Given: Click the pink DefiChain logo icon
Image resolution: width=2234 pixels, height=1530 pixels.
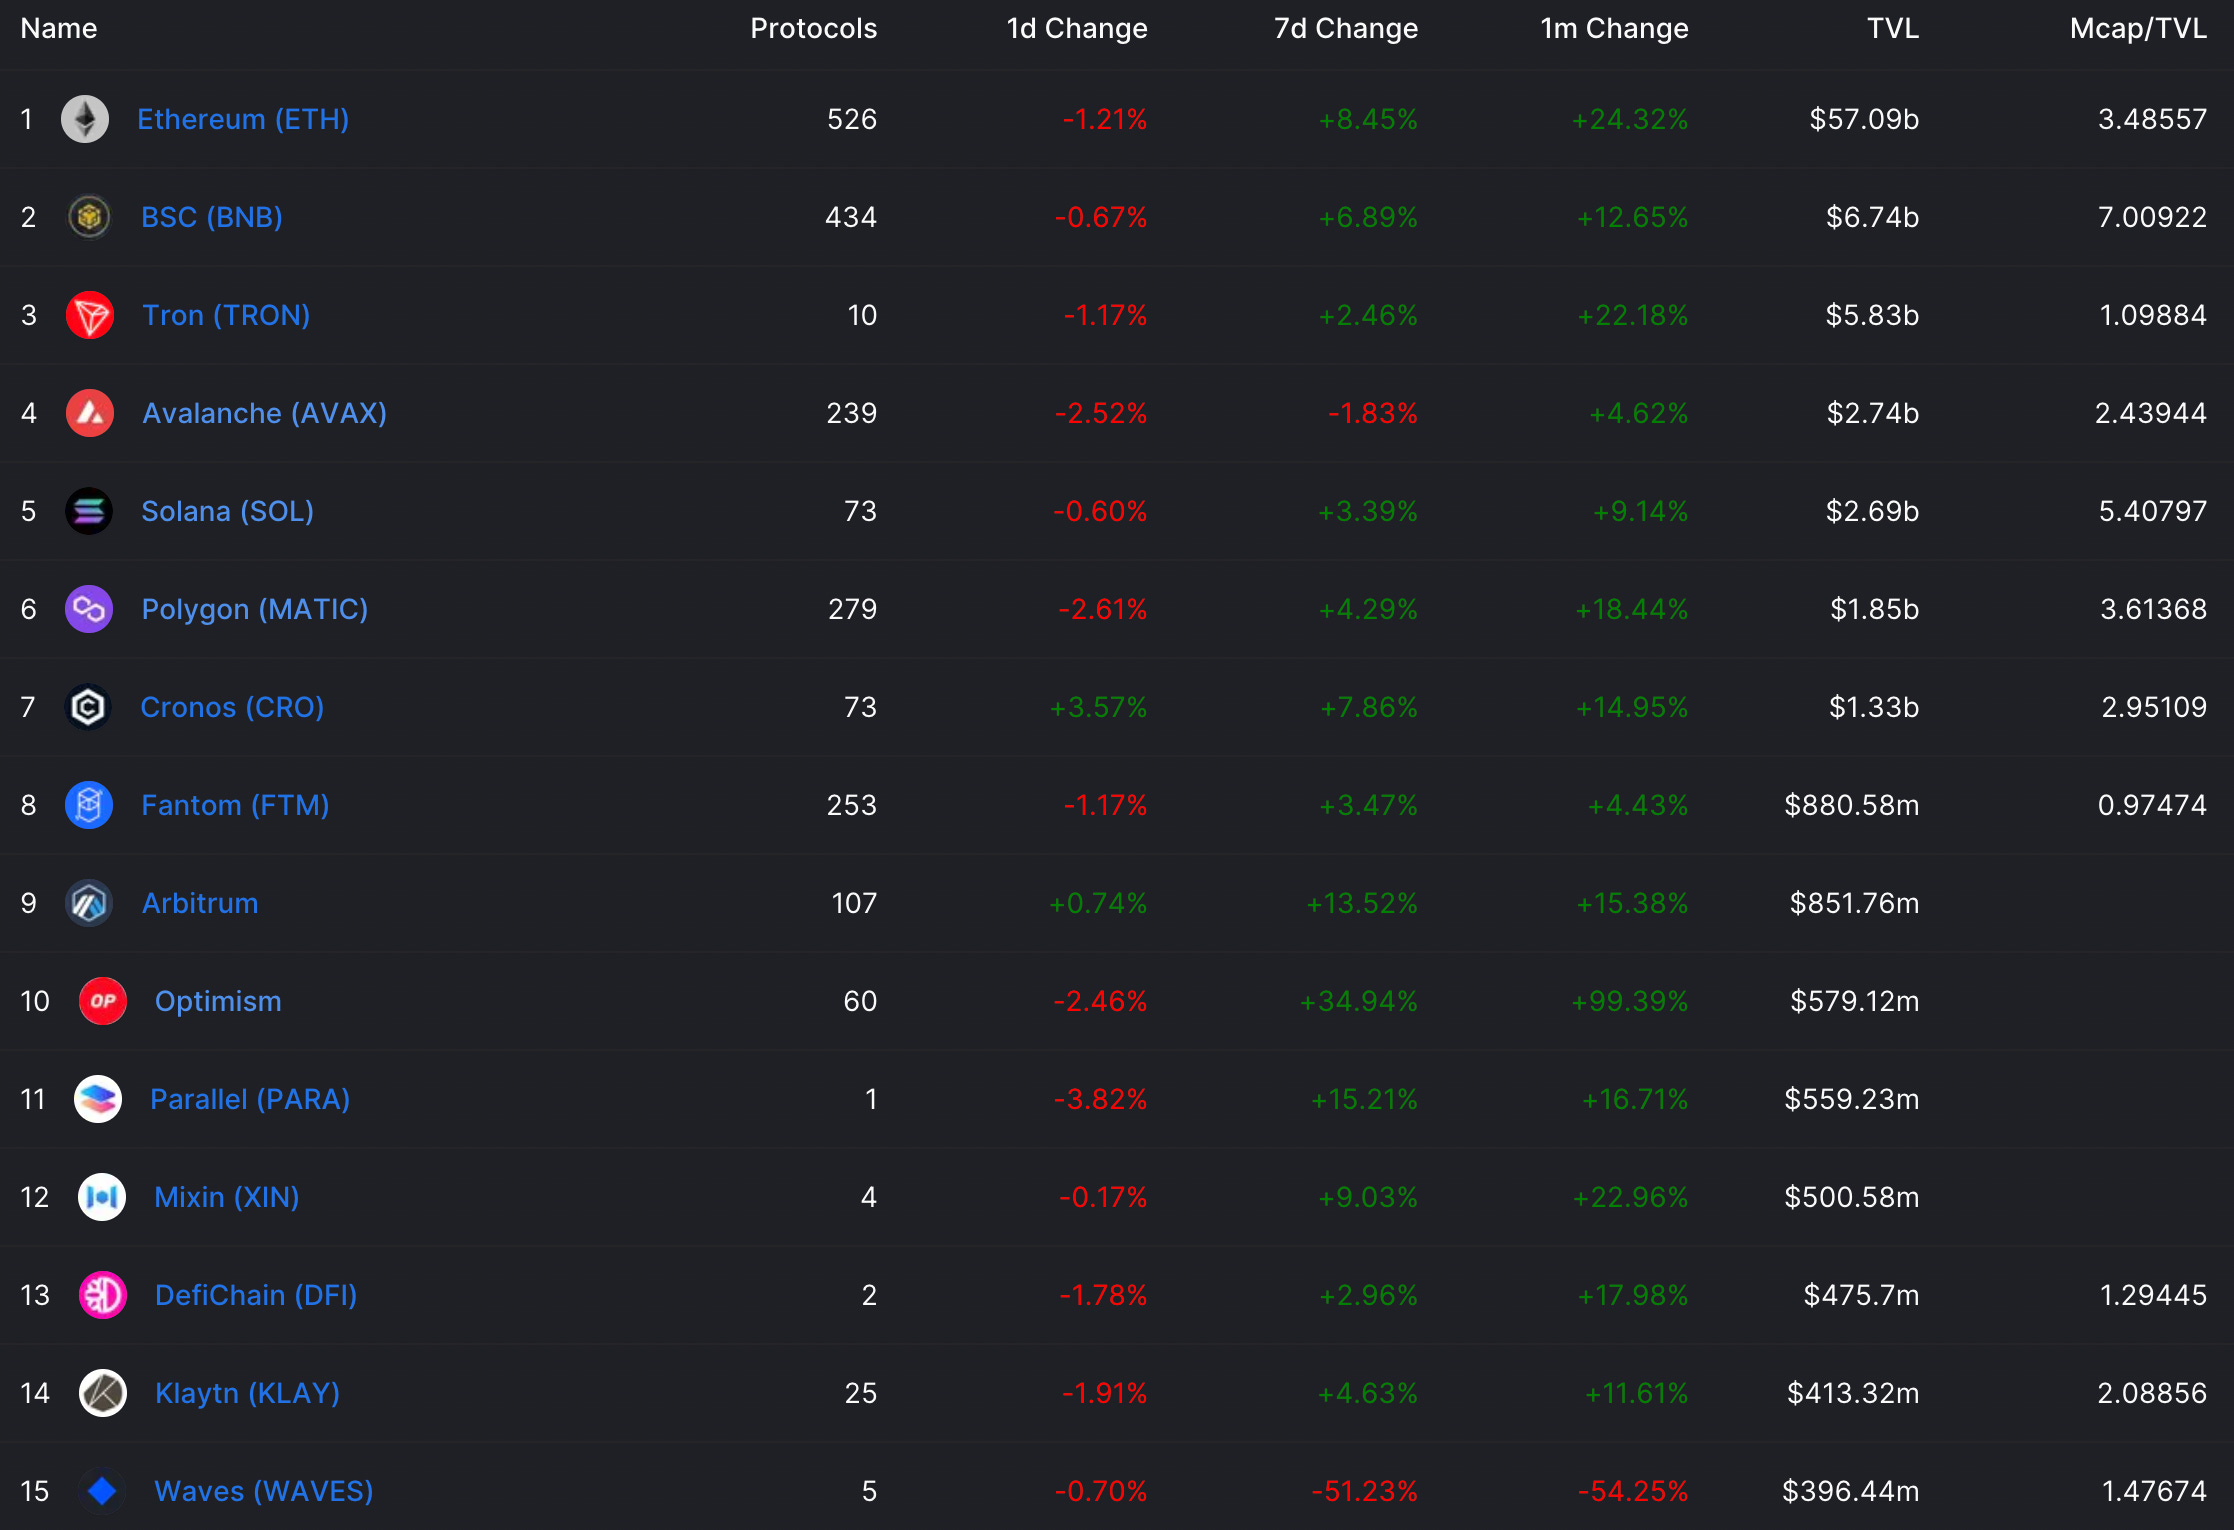Looking at the screenshot, I should (103, 1295).
